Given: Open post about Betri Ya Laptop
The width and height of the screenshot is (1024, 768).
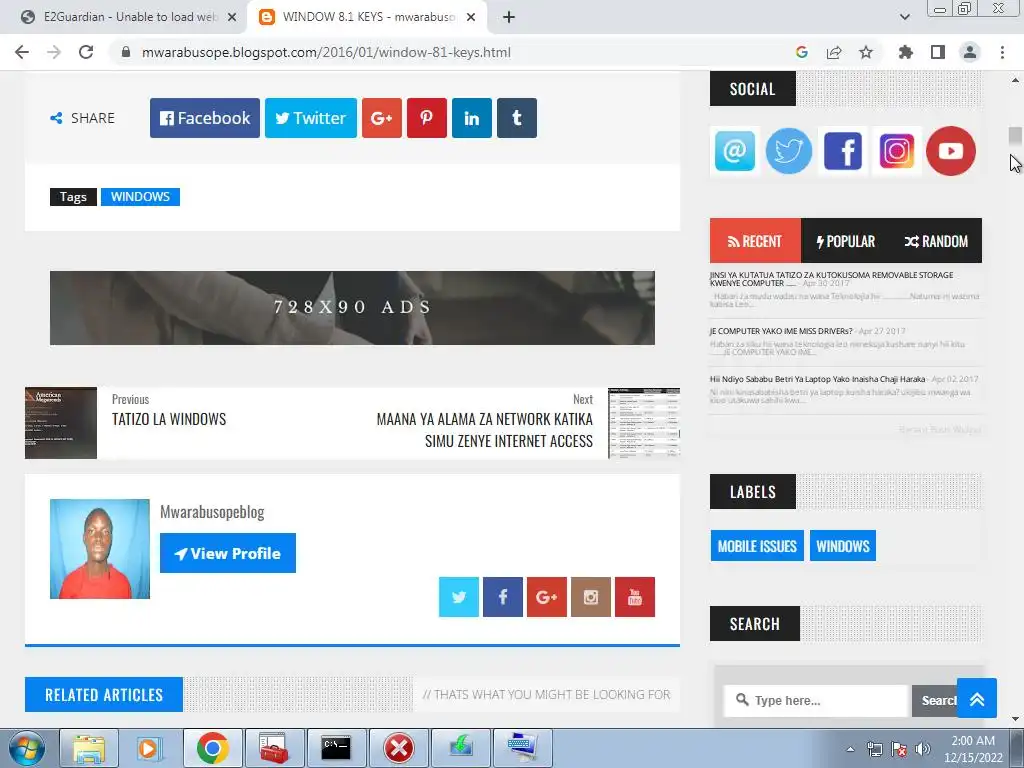Looking at the screenshot, I should click(x=818, y=379).
